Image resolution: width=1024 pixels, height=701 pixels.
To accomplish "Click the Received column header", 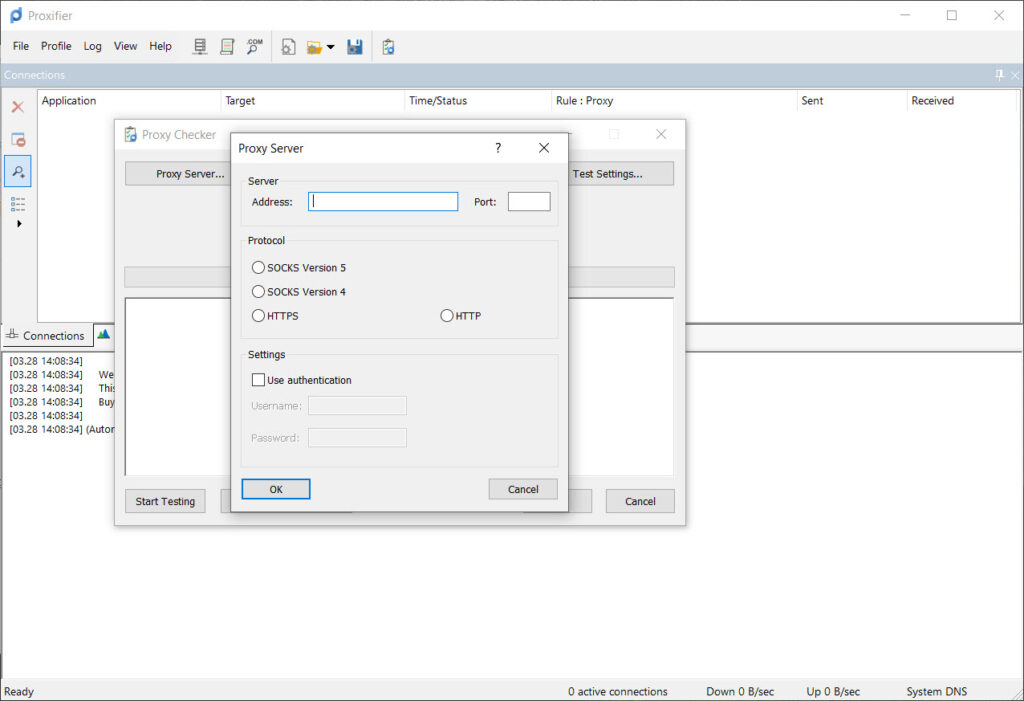I will coord(963,101).
